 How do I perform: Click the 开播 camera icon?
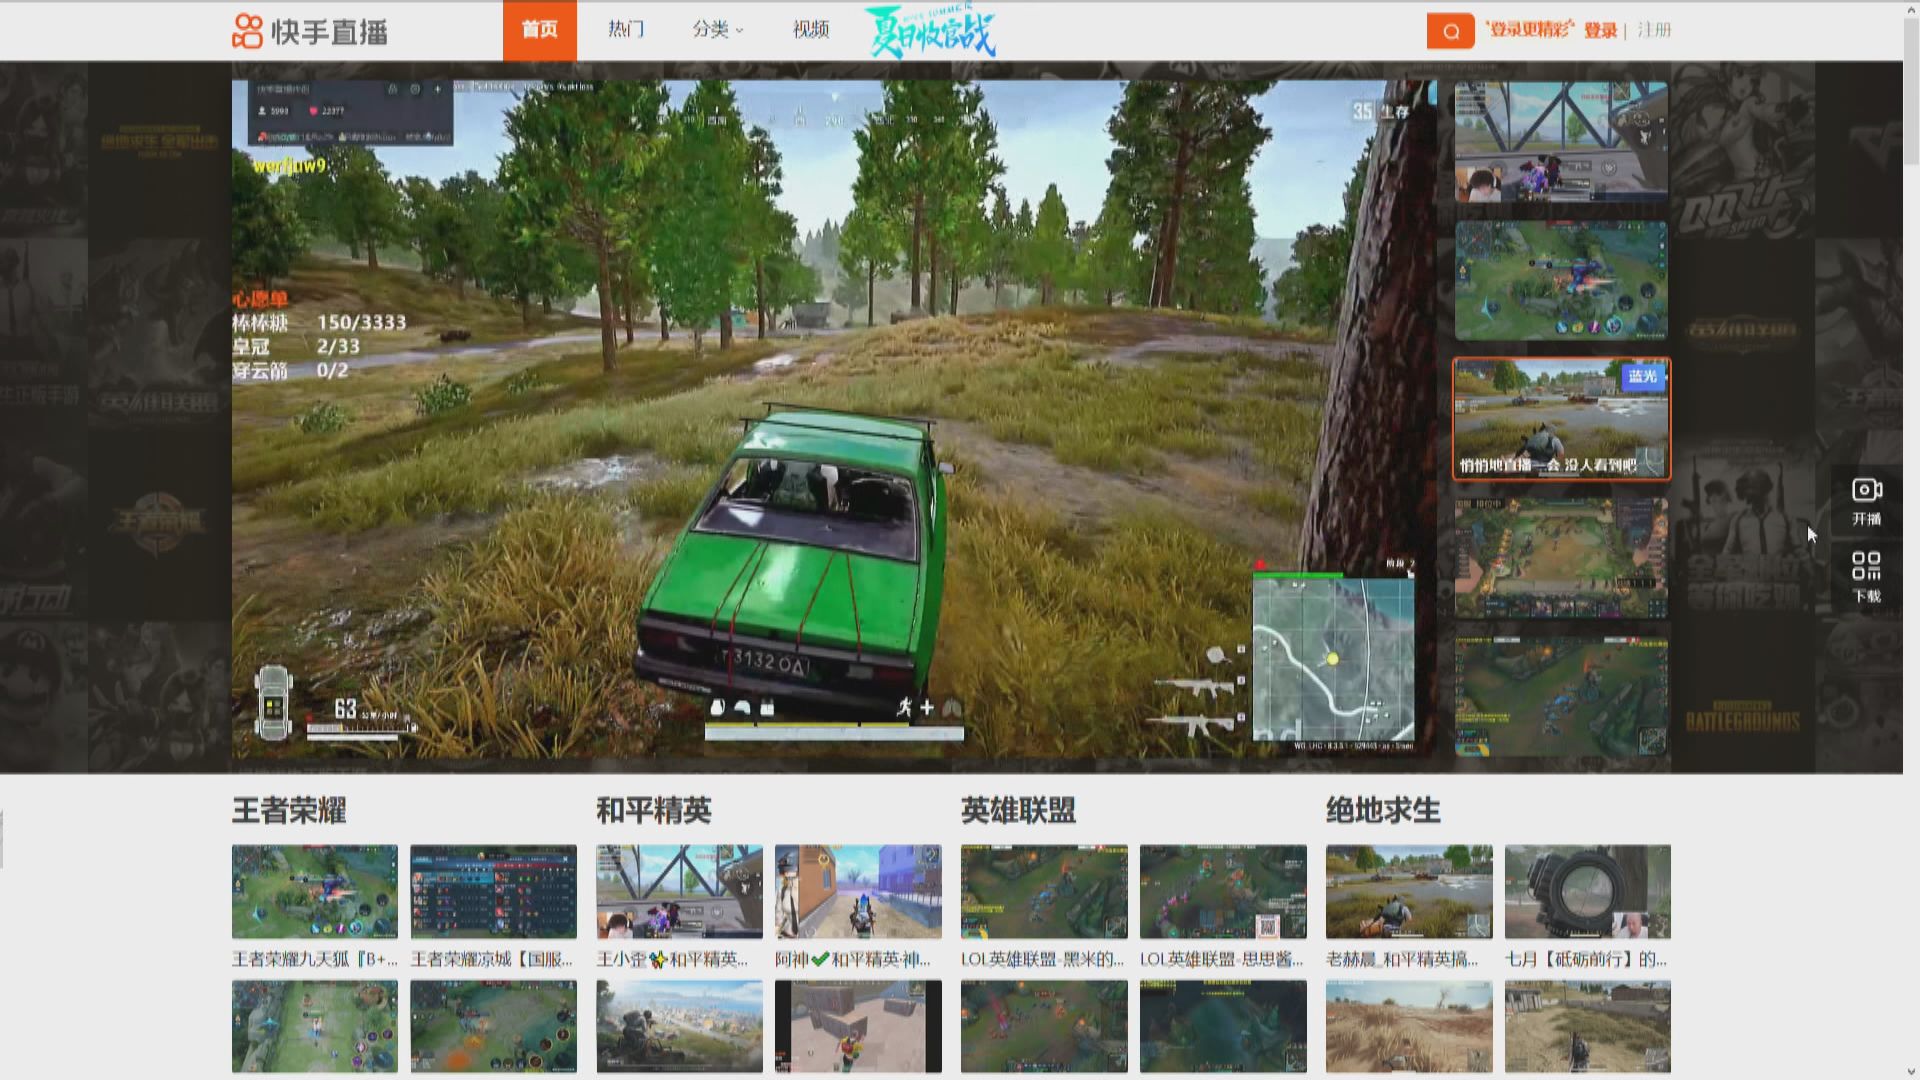point(1866,491)
